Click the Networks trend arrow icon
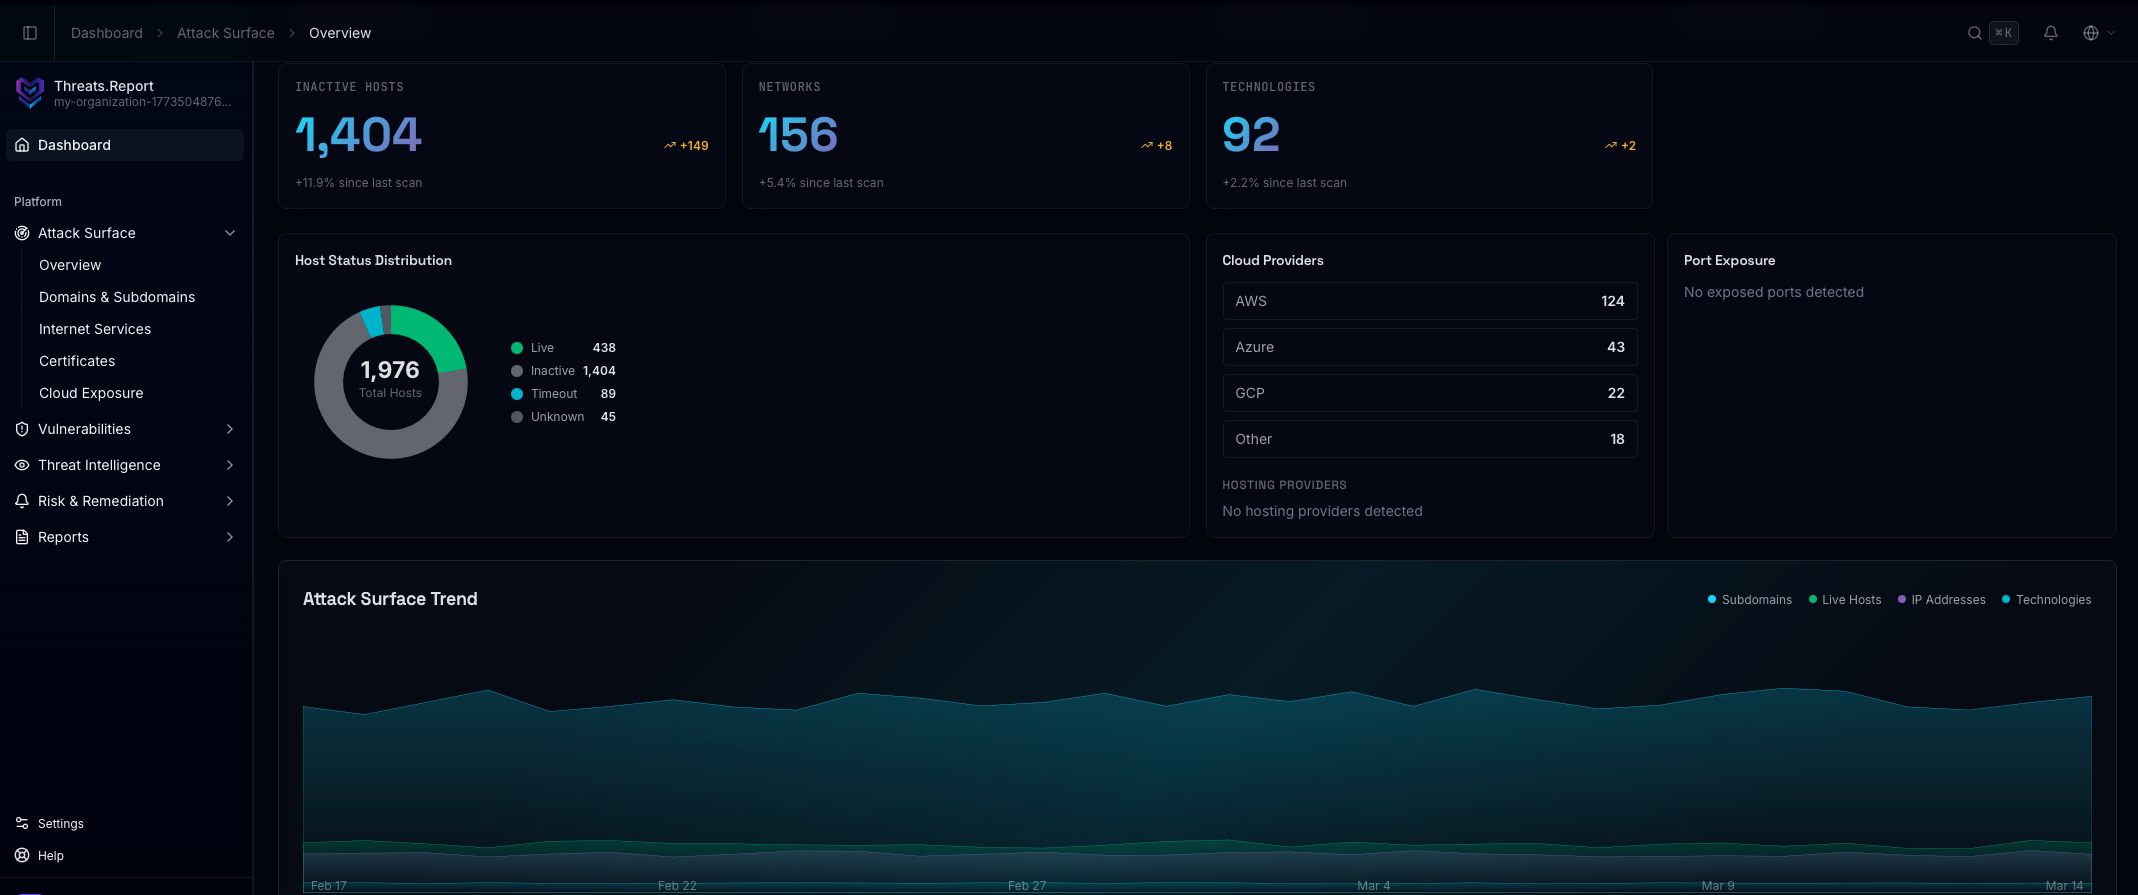 point(1147,146)
